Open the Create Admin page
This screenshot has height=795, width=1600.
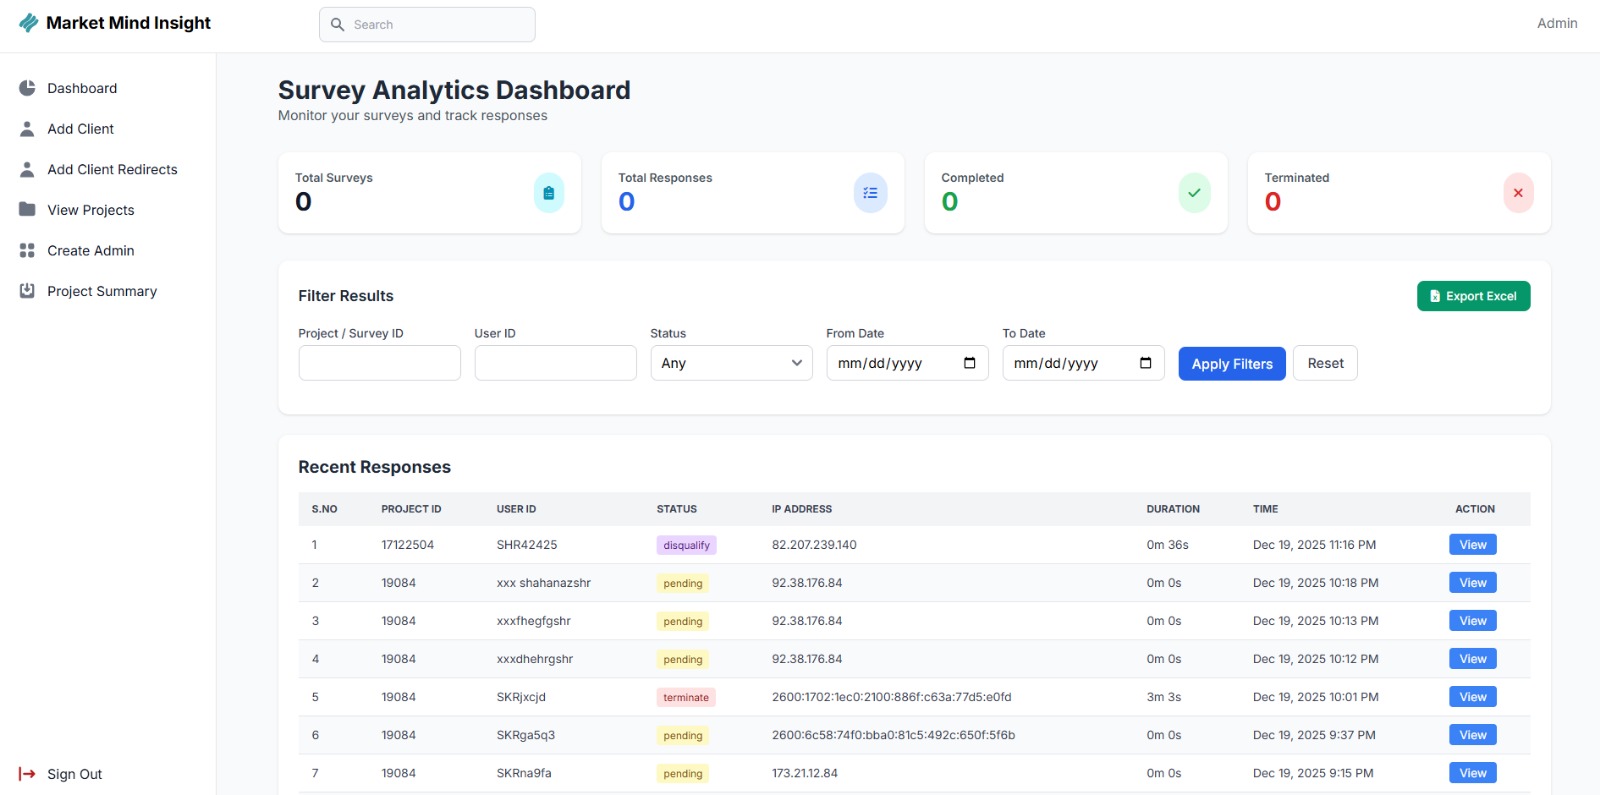coord(91,251)
